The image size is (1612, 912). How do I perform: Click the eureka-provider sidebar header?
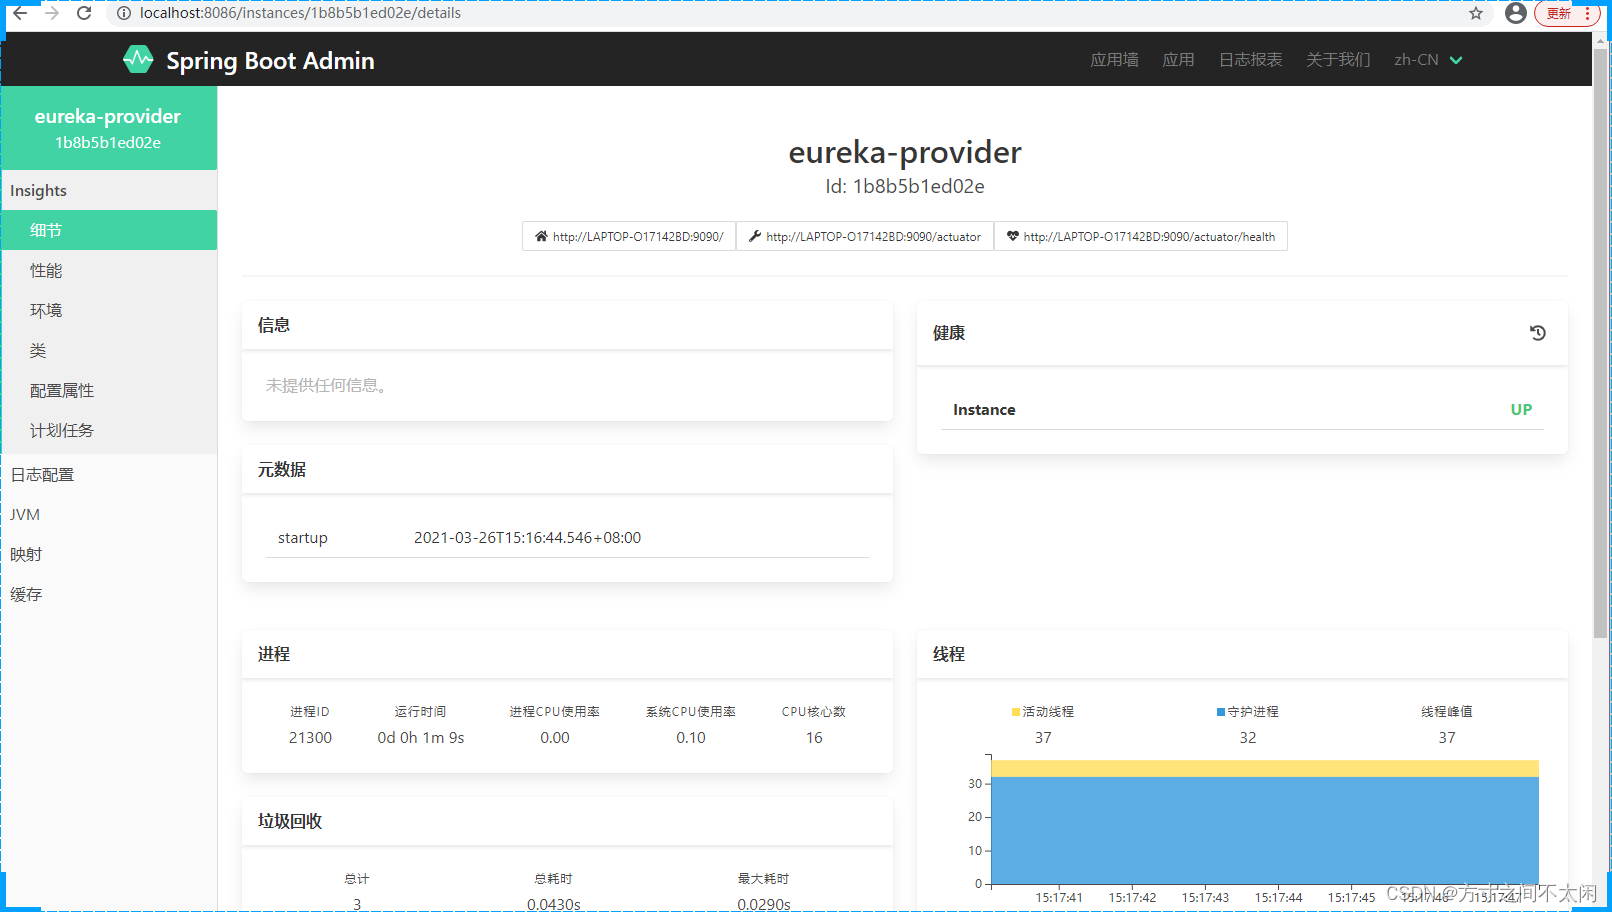[109, 128]
